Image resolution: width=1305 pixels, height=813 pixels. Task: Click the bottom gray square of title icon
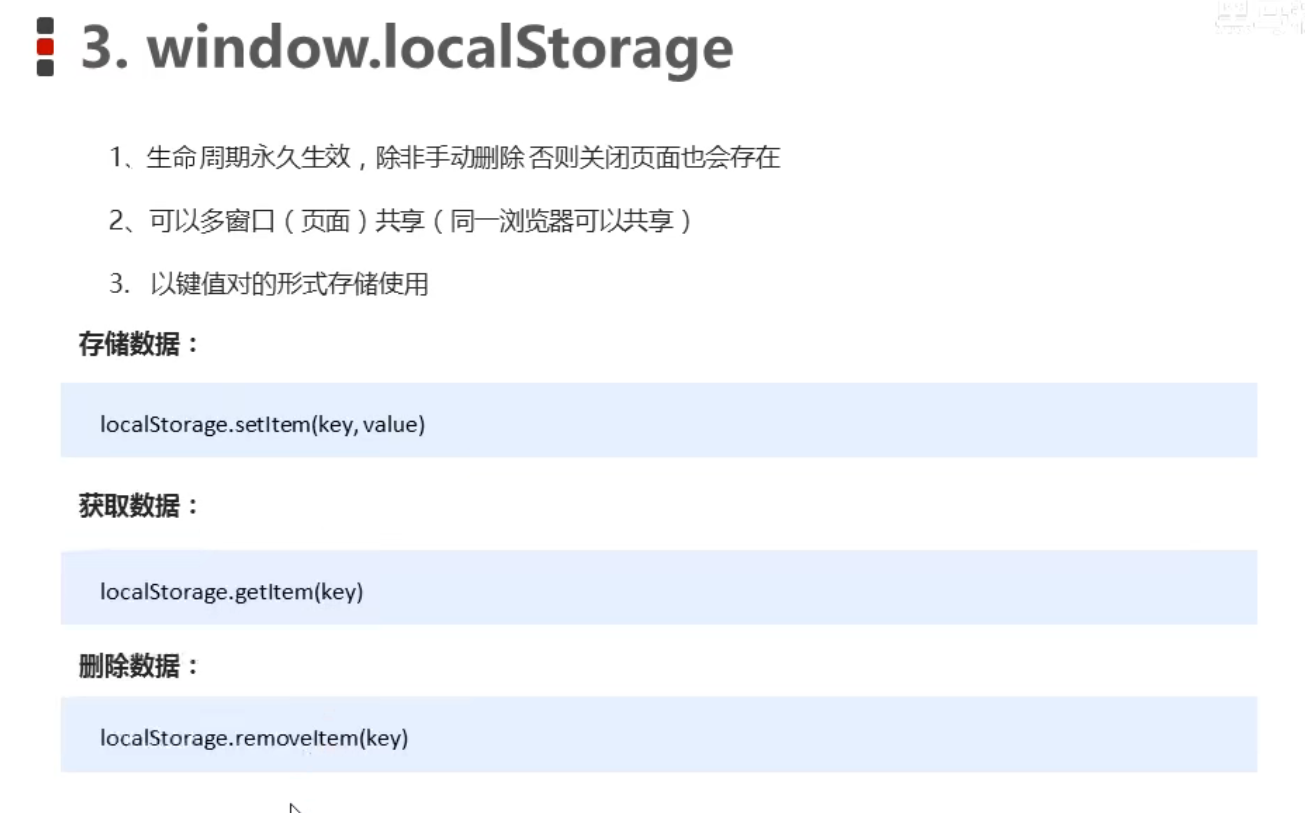coord(45,68)
